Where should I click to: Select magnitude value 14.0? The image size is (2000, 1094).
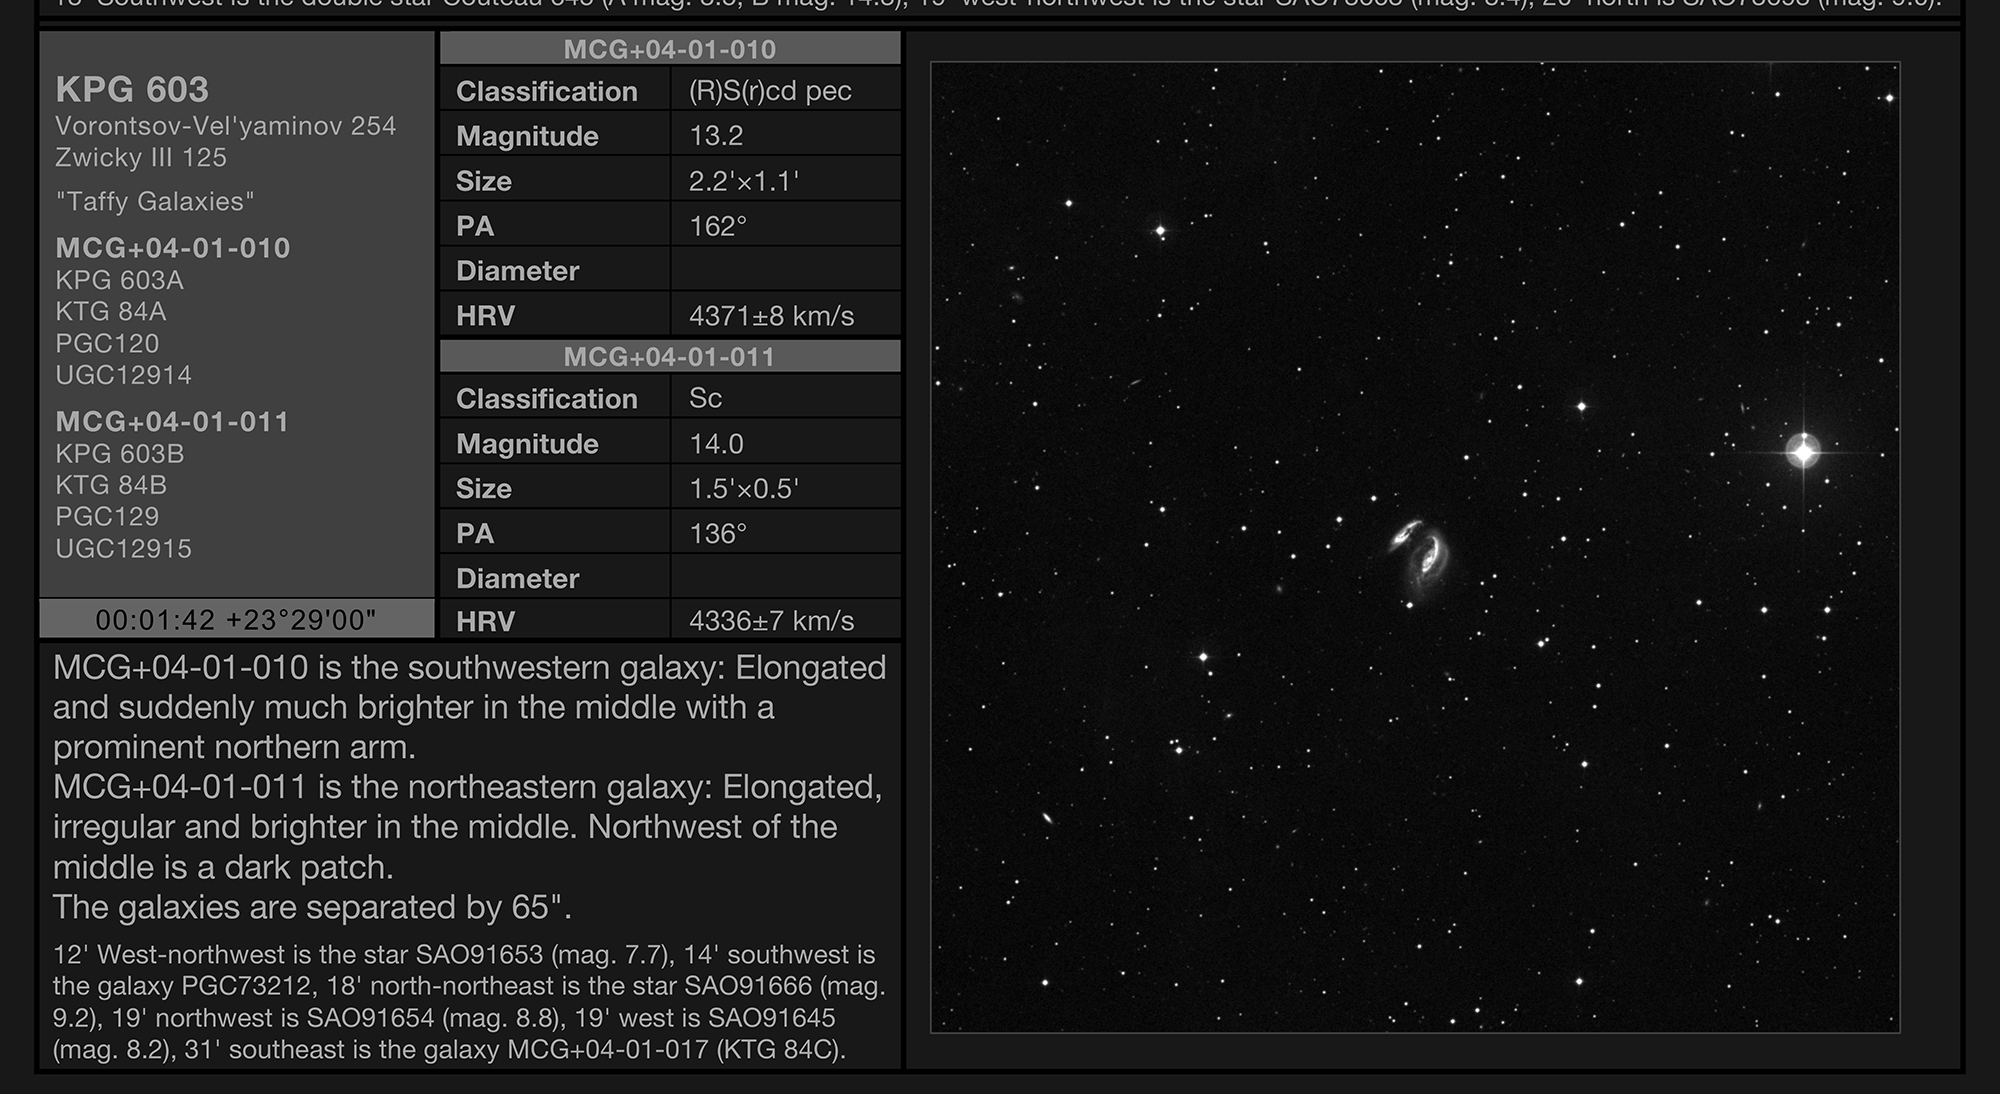(x=716, y=444)
